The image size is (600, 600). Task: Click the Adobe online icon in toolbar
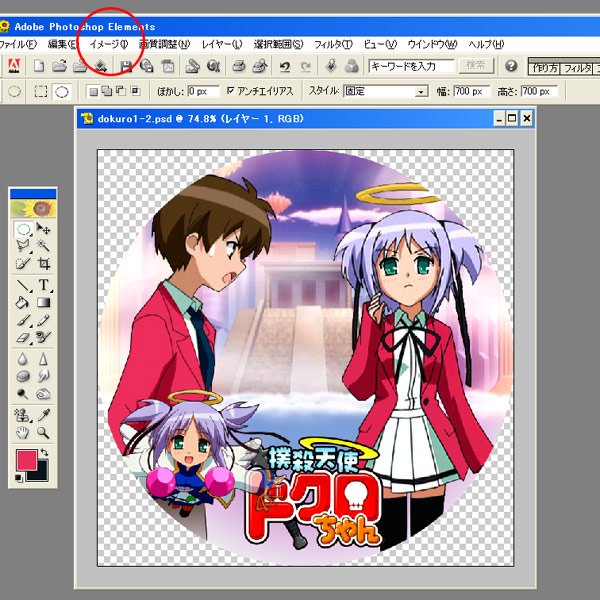point(14,66)
